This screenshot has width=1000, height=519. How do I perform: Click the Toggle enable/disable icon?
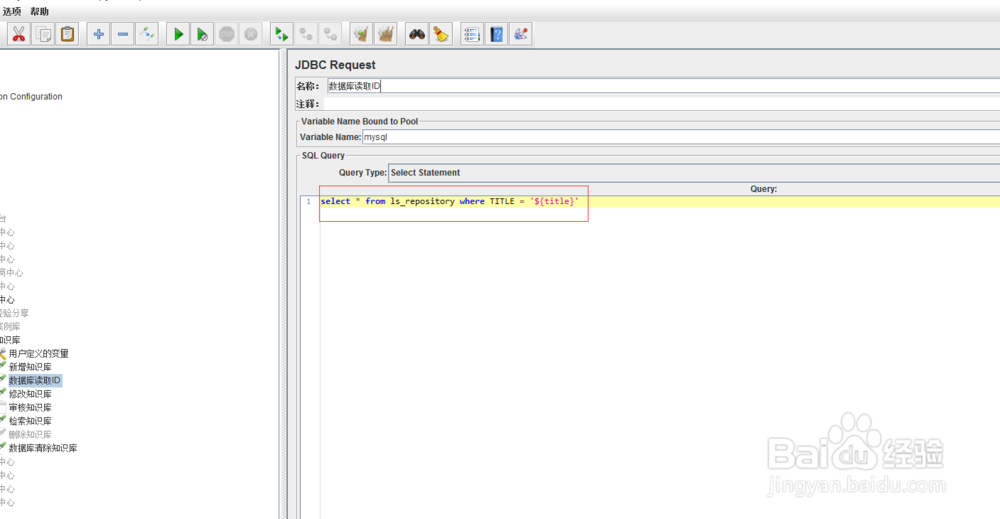pos(147,34)
